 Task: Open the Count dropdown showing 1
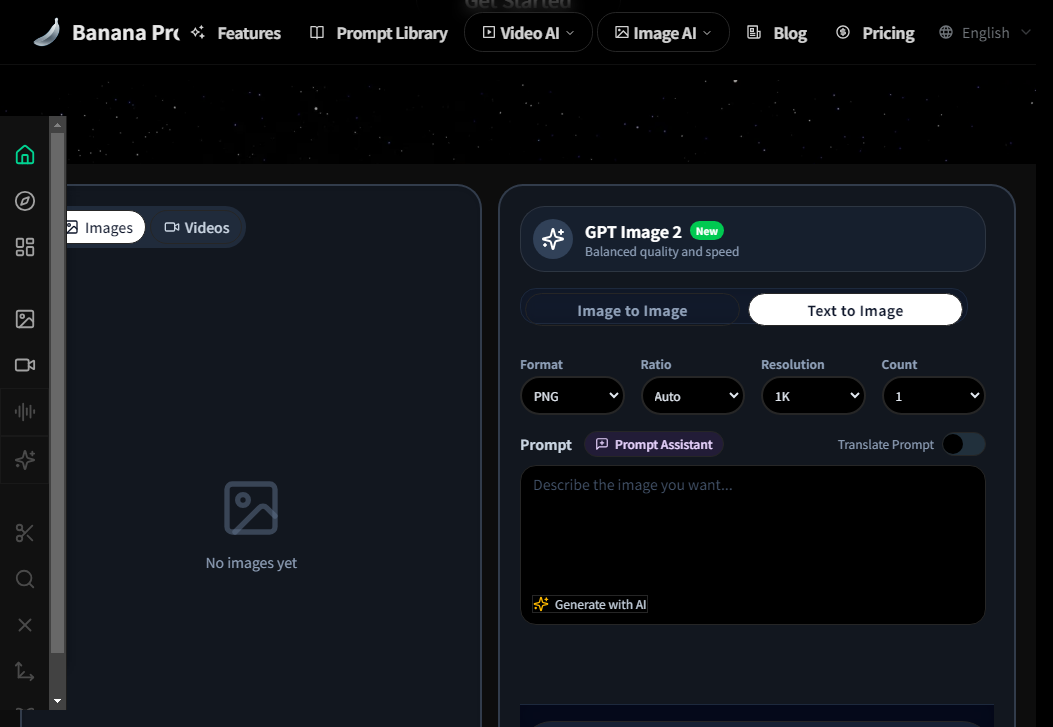tap(933, 396)
